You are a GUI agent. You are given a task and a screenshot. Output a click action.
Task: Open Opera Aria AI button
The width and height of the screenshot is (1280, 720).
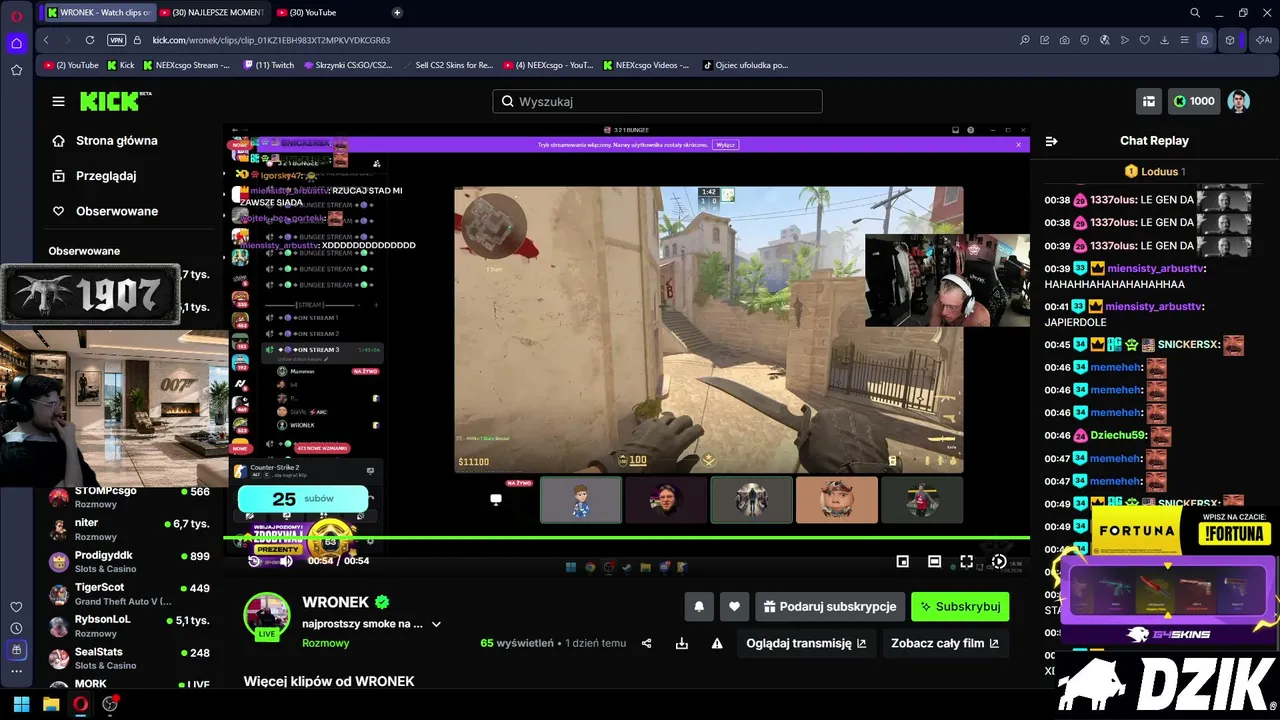tap(1265, 40)
